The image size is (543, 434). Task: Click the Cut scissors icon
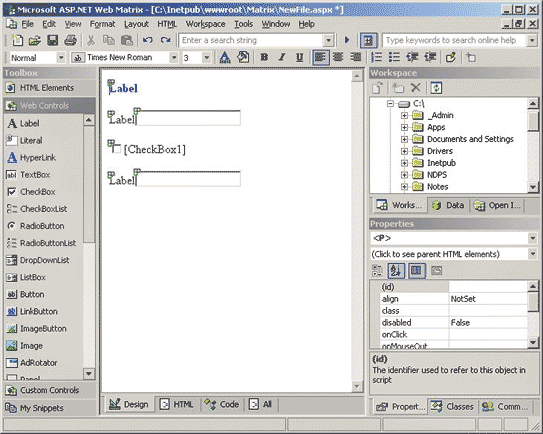click(x=91, y=41)
